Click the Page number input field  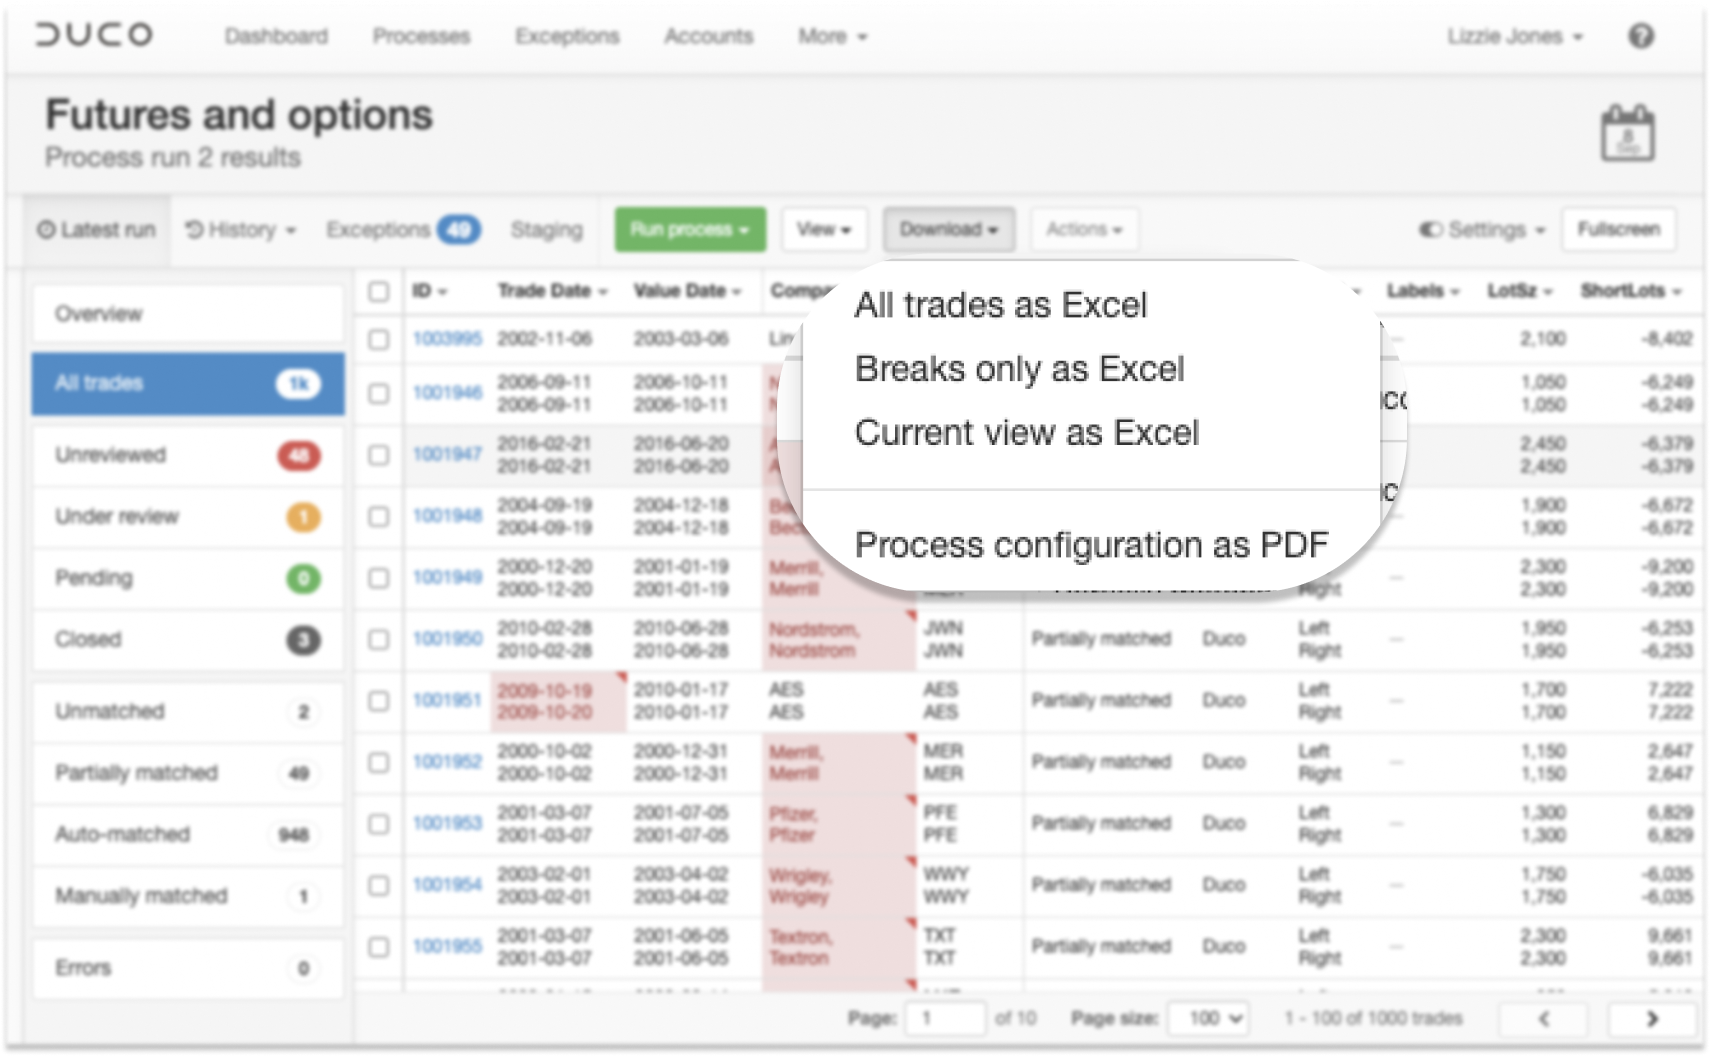[x=945, y=1019]
